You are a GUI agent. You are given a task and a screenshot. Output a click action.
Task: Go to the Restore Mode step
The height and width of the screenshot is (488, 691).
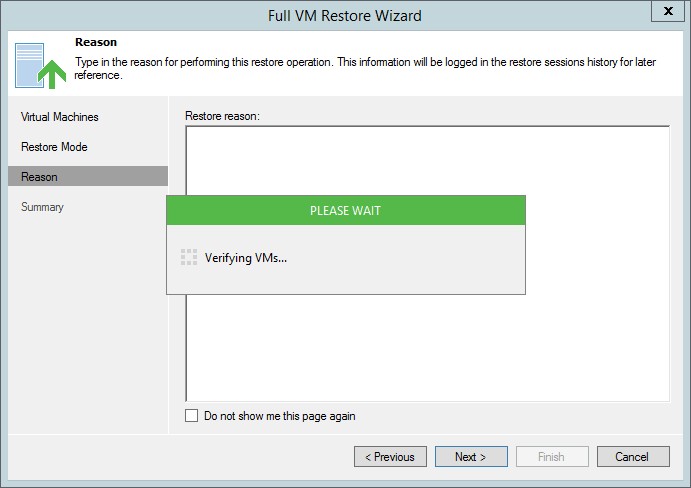[54, 147]
